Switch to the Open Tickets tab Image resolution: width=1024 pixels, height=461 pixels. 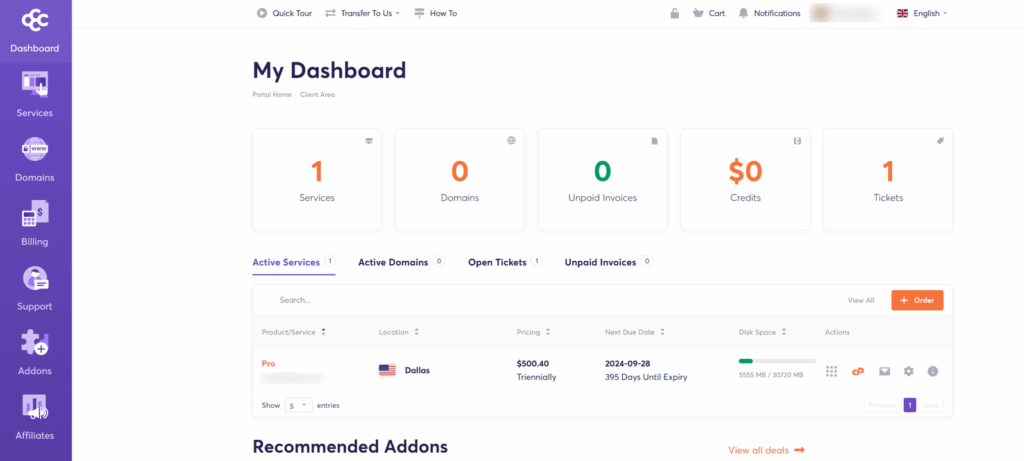[x=497, y=262]
